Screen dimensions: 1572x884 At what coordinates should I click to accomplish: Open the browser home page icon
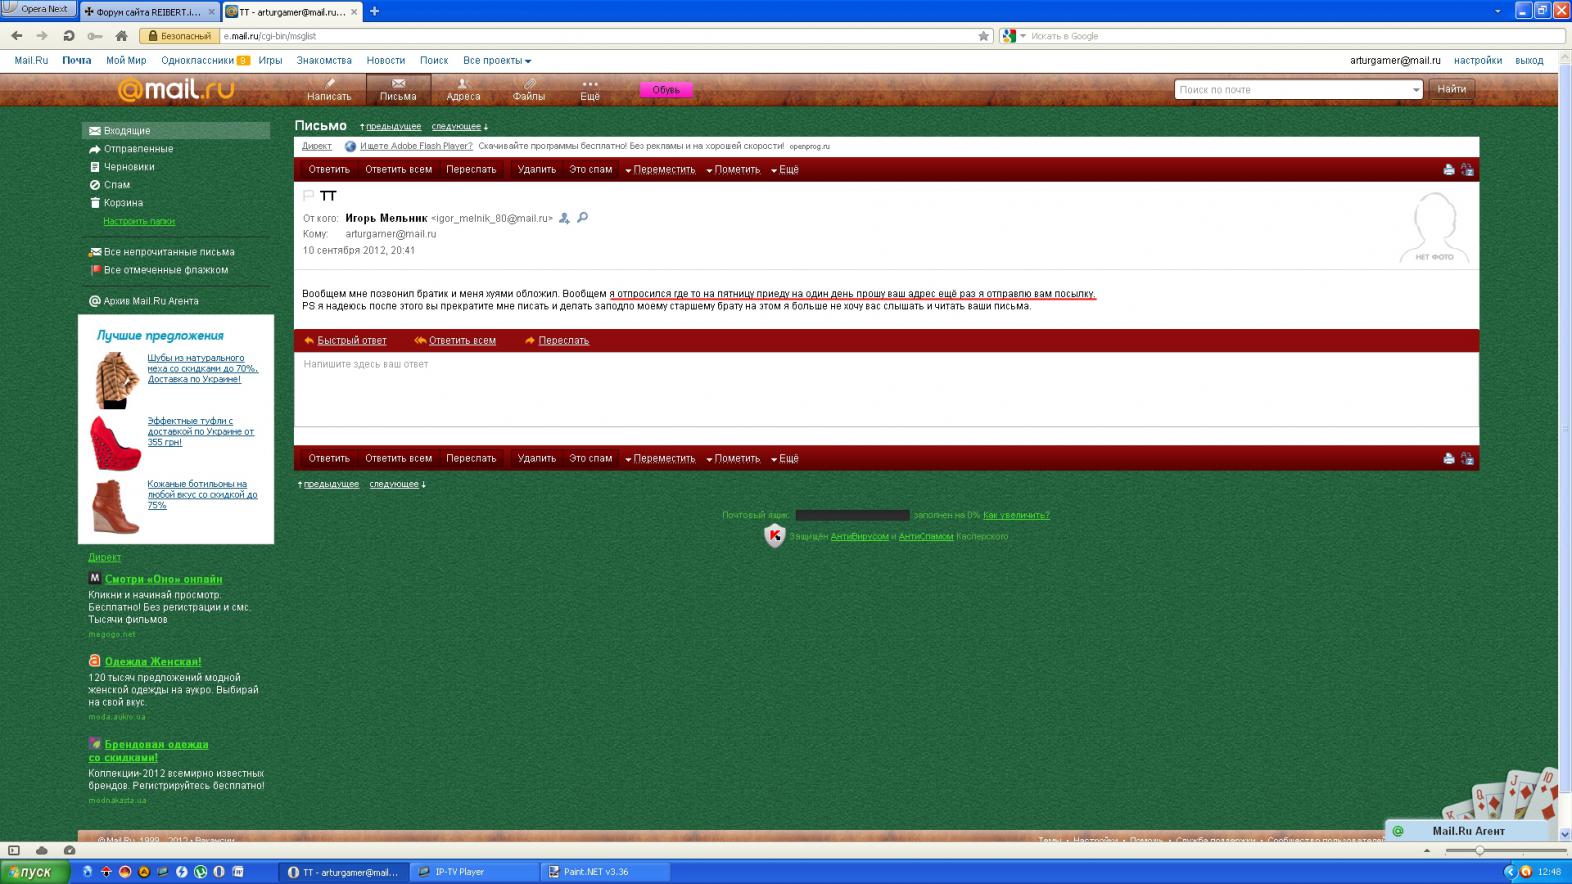click(x=121, y=36)
